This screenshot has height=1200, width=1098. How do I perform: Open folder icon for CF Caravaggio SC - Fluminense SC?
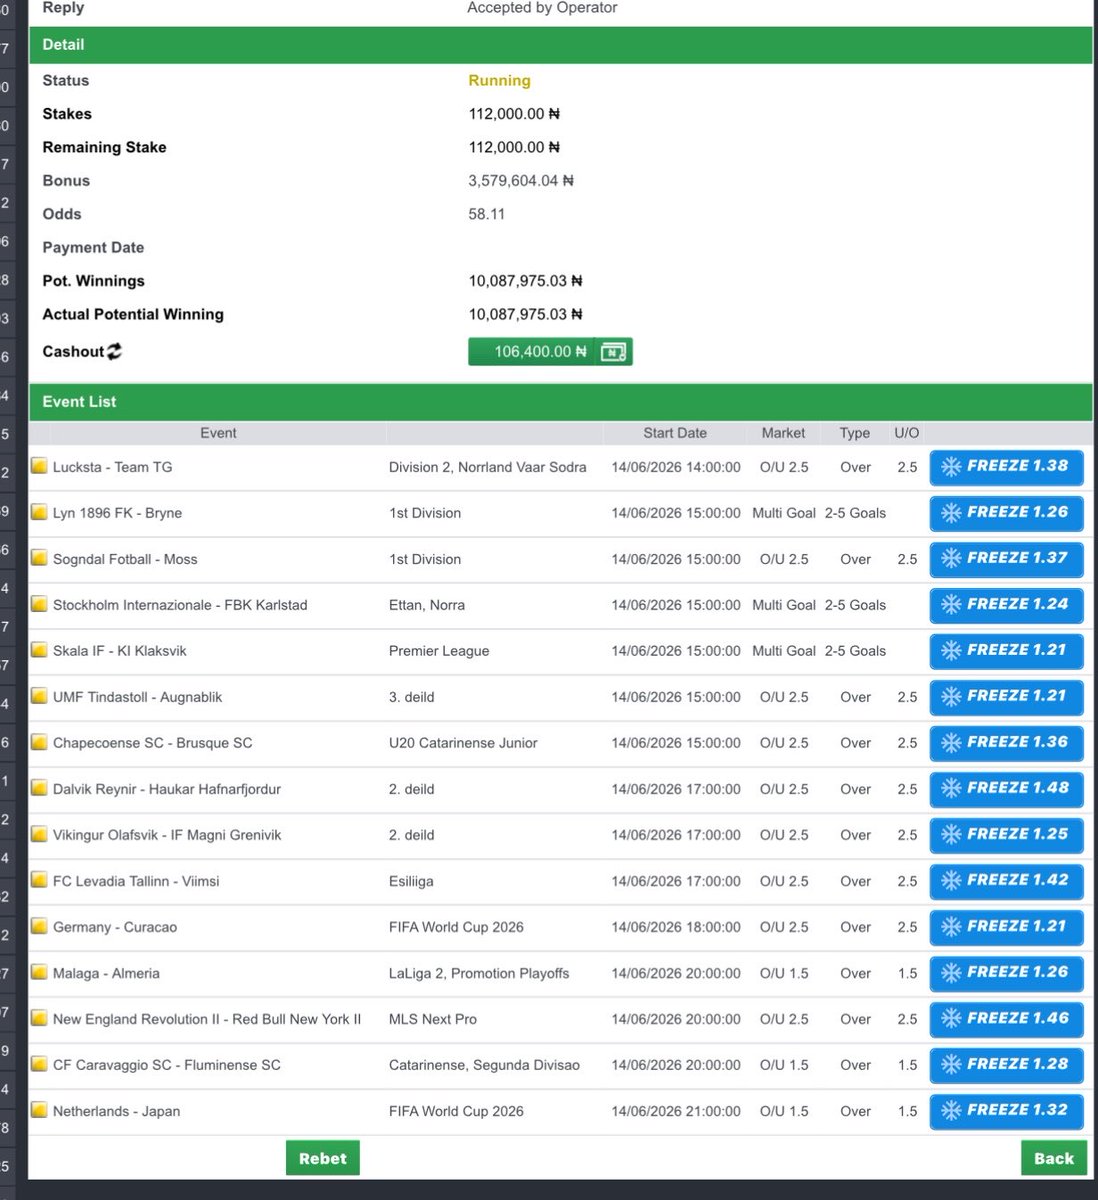[x=39, y=1064]
